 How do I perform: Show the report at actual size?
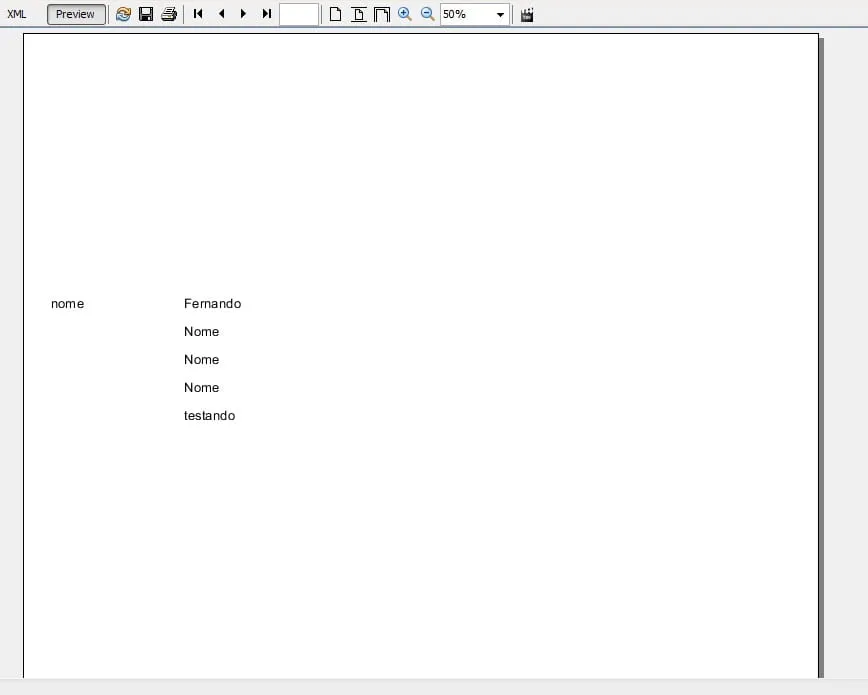(336, 14)
